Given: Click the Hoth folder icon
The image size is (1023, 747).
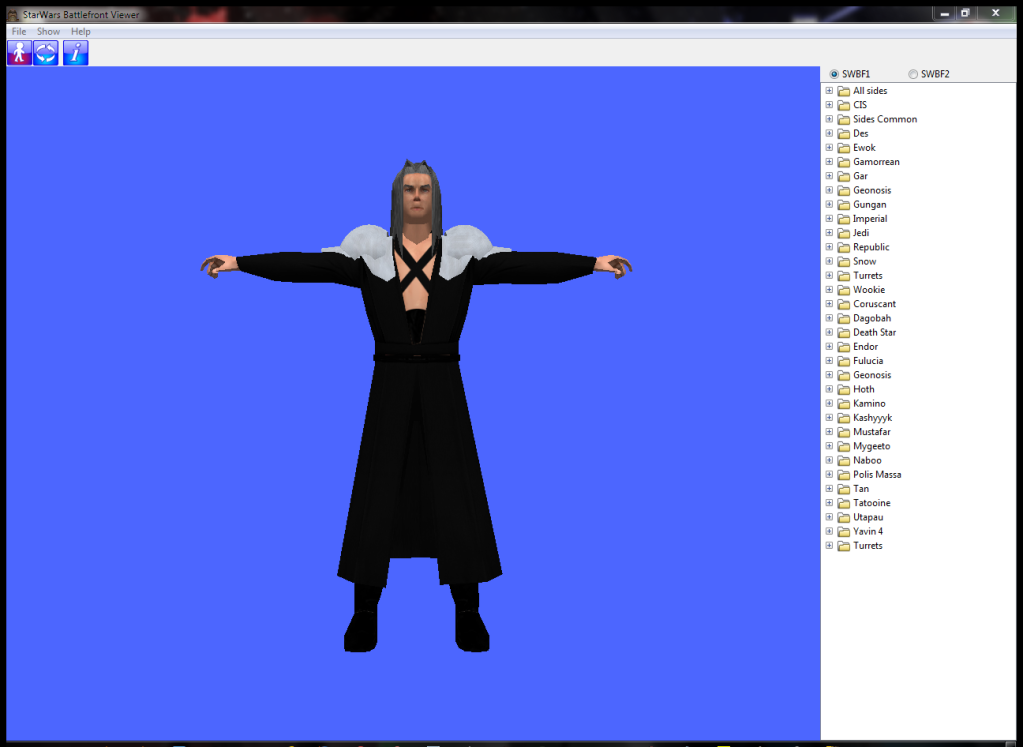Looking at the screenshot, I should click(x=844, y=389).
